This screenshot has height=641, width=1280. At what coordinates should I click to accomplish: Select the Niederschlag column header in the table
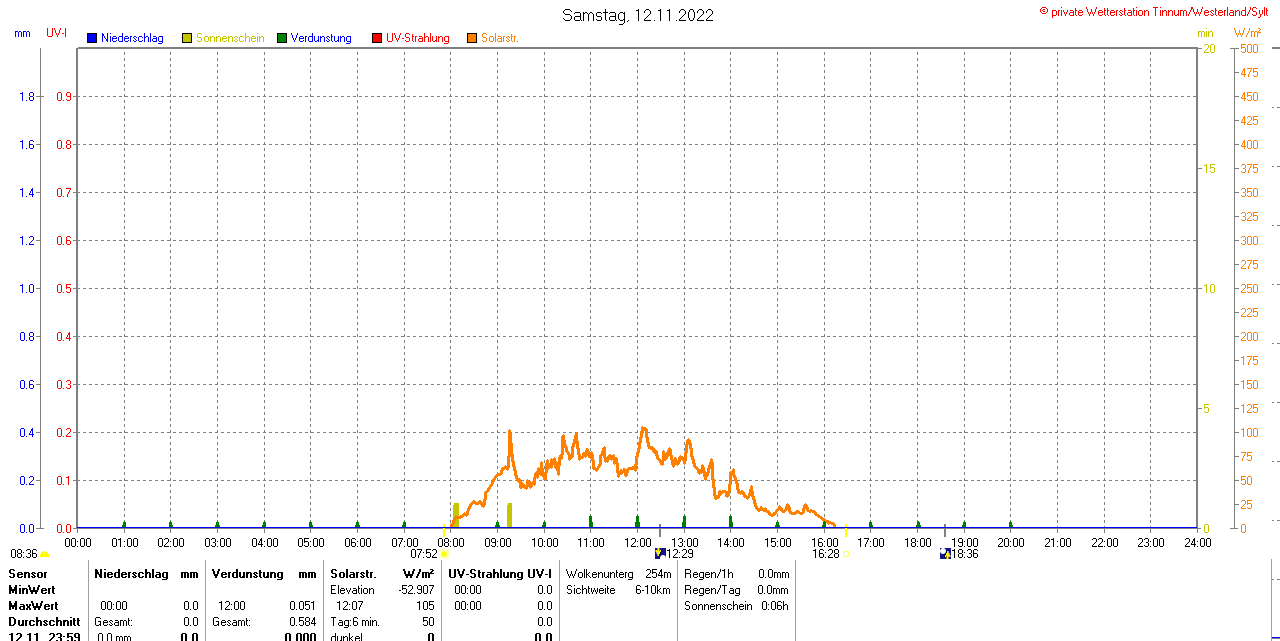(x=130, y=573)
